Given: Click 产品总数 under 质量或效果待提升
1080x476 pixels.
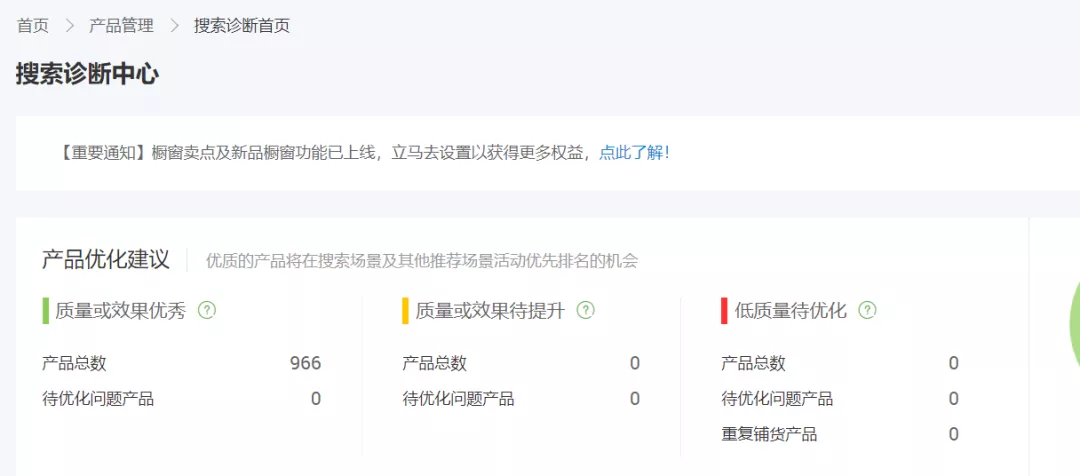Looking at the screenshot, I should [x=435, y=363].
